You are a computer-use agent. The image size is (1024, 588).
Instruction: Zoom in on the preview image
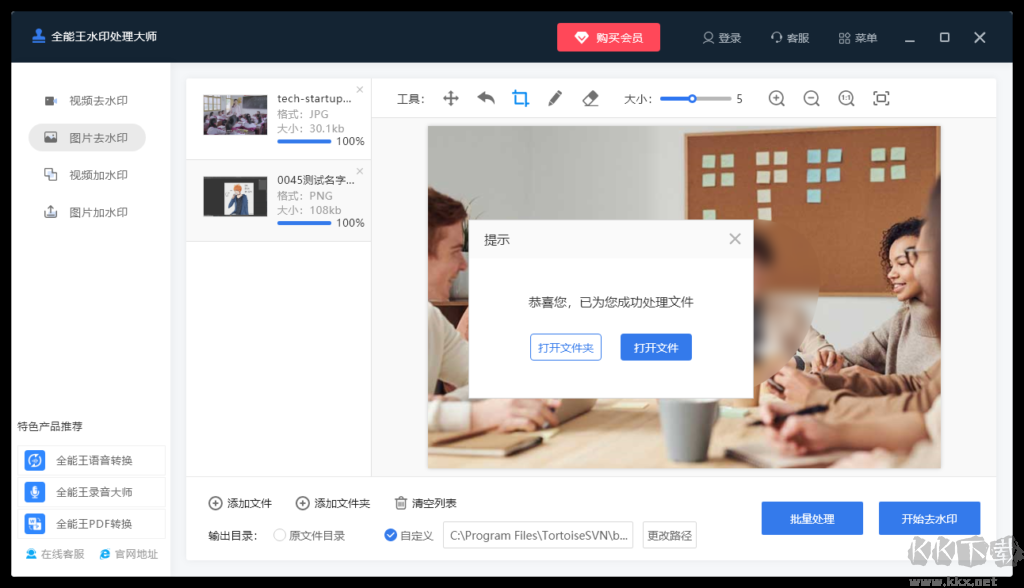coord(776,98)
